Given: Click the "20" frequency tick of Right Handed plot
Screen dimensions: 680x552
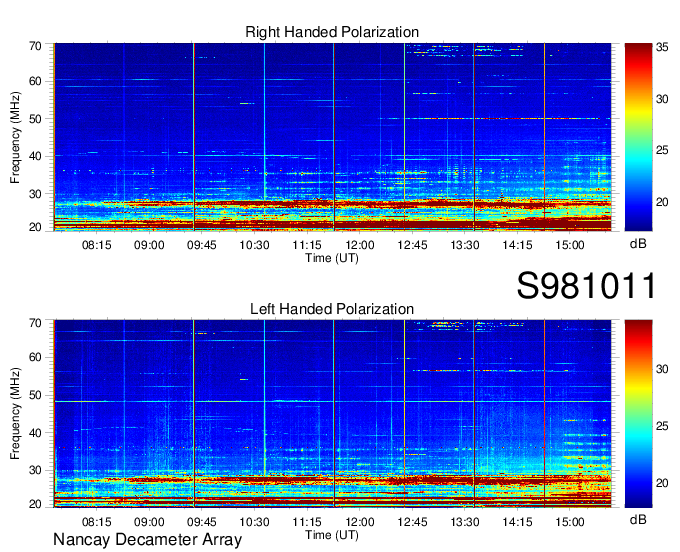Looking at the screenshot, I should pos(35,227).
